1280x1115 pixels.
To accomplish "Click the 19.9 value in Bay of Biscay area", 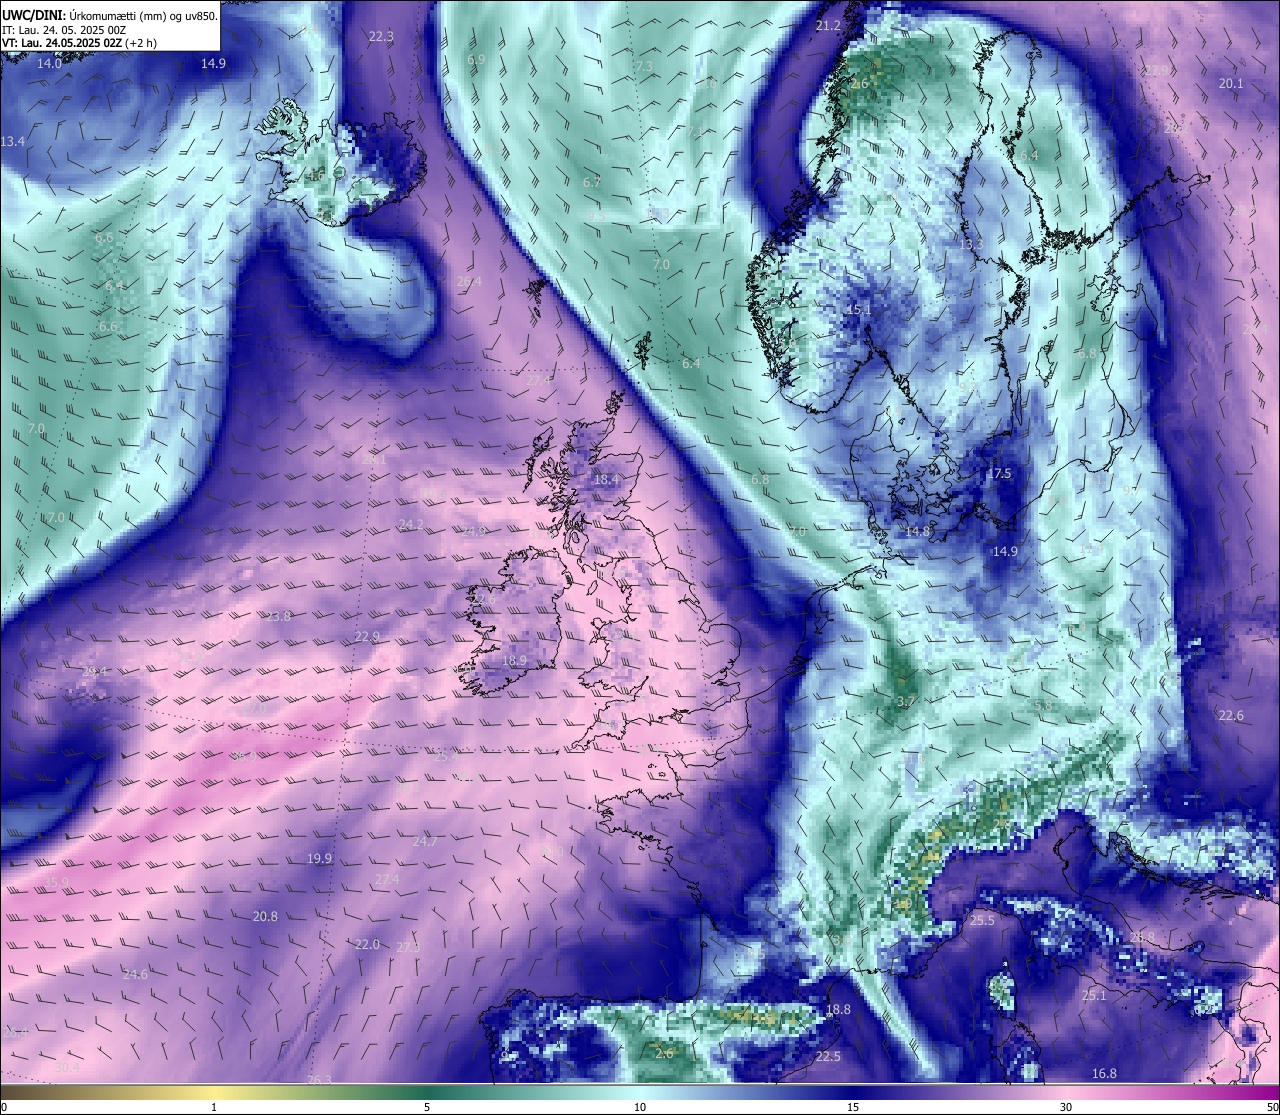I will [x=319, y=858].
